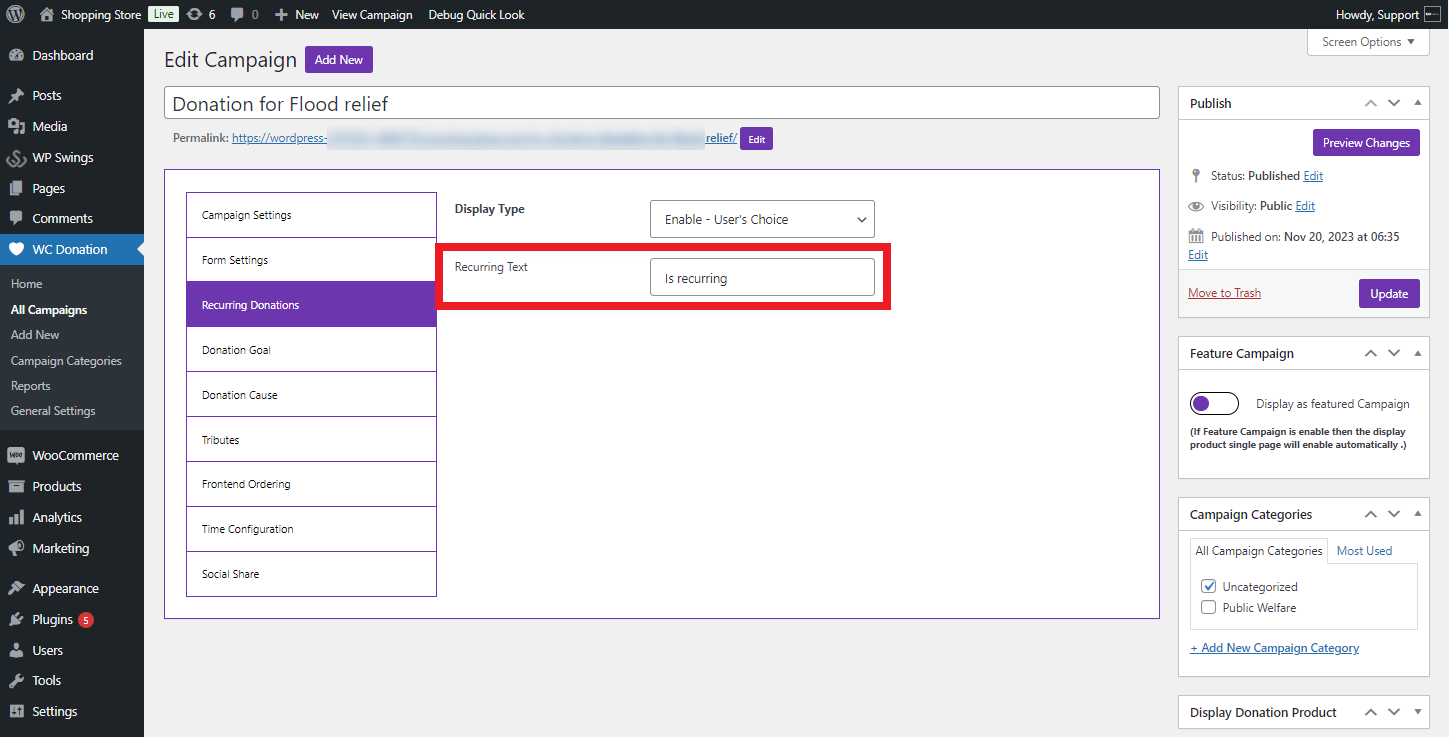Open View Campaign in the admin bar
The width and height of the screenshot is (1449, 737).
pyautogui.click(x=372, y=15)
